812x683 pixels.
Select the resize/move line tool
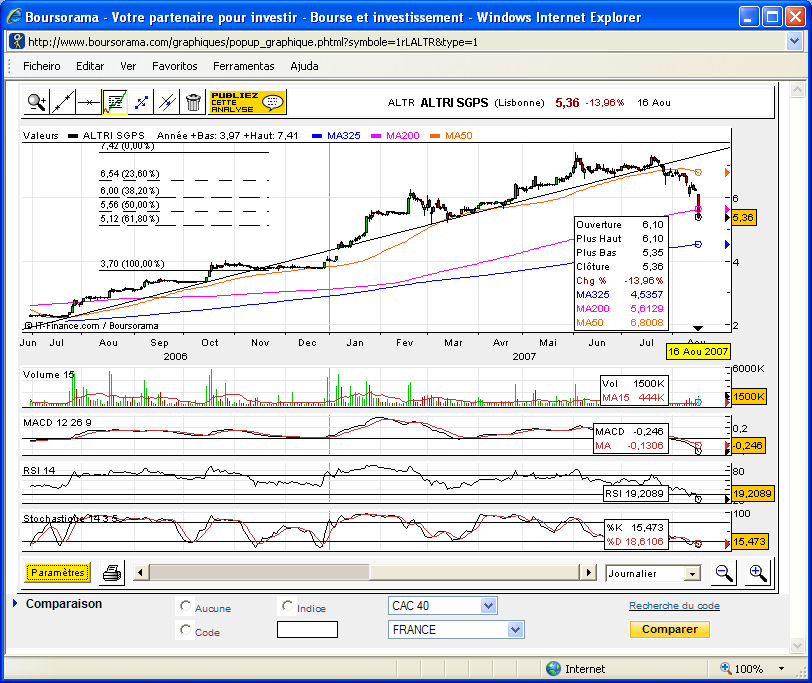[141, 102]
